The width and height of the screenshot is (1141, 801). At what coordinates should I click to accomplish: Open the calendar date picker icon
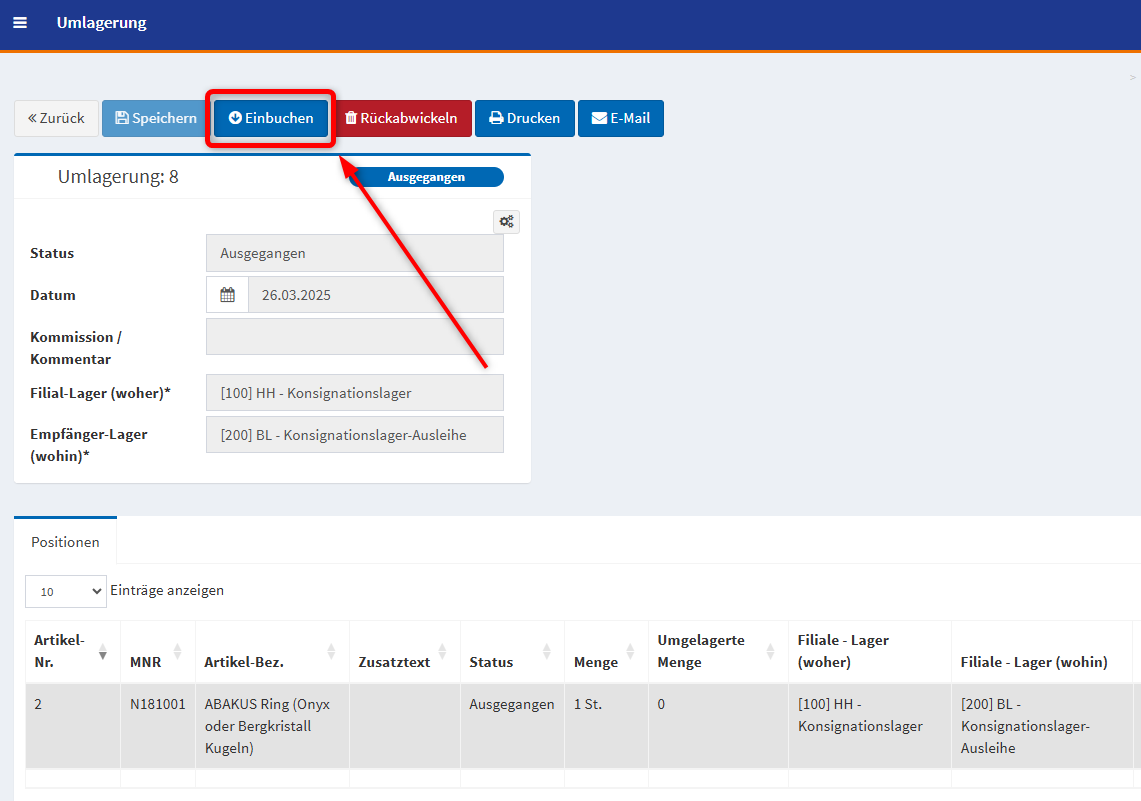(x=227, y=295)
